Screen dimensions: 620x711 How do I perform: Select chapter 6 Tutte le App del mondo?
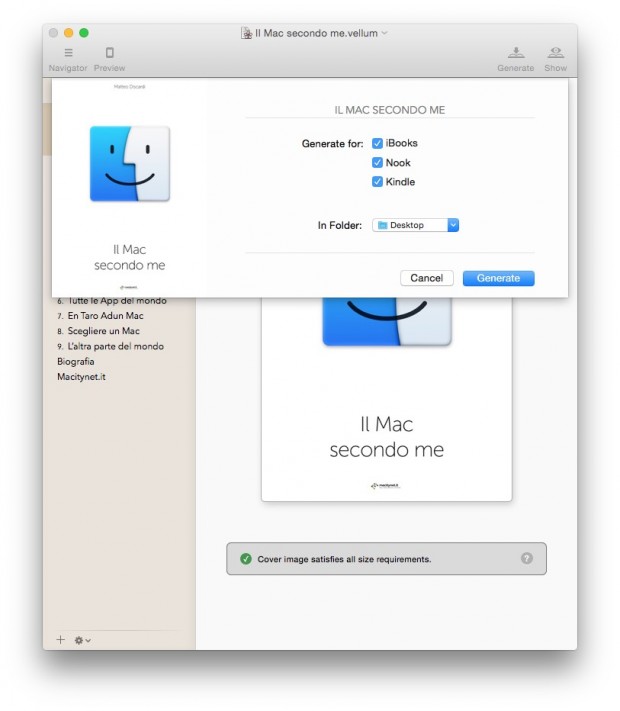pyautogui.click(x=112, y=301)
